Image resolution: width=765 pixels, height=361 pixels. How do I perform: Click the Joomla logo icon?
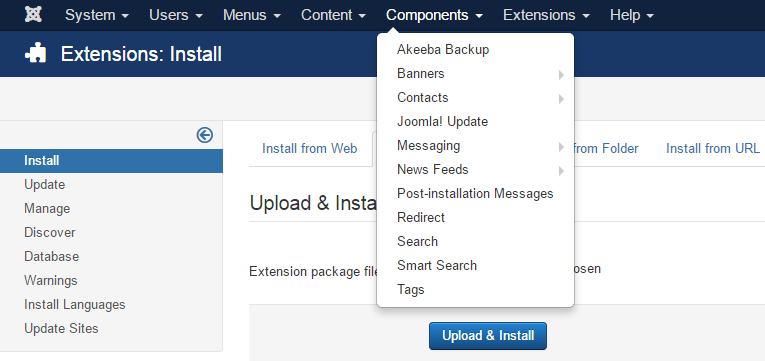[x=33, y=15]
